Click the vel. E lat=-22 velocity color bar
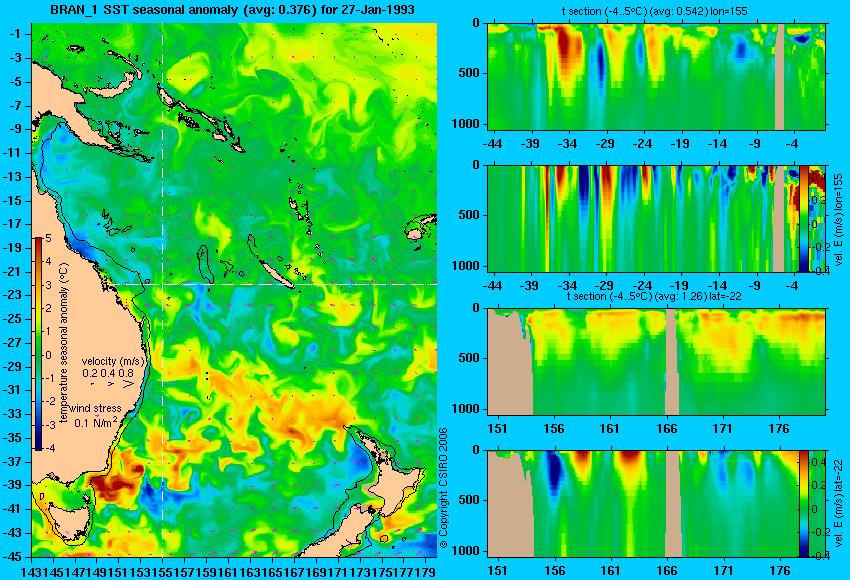 point(803,504)
